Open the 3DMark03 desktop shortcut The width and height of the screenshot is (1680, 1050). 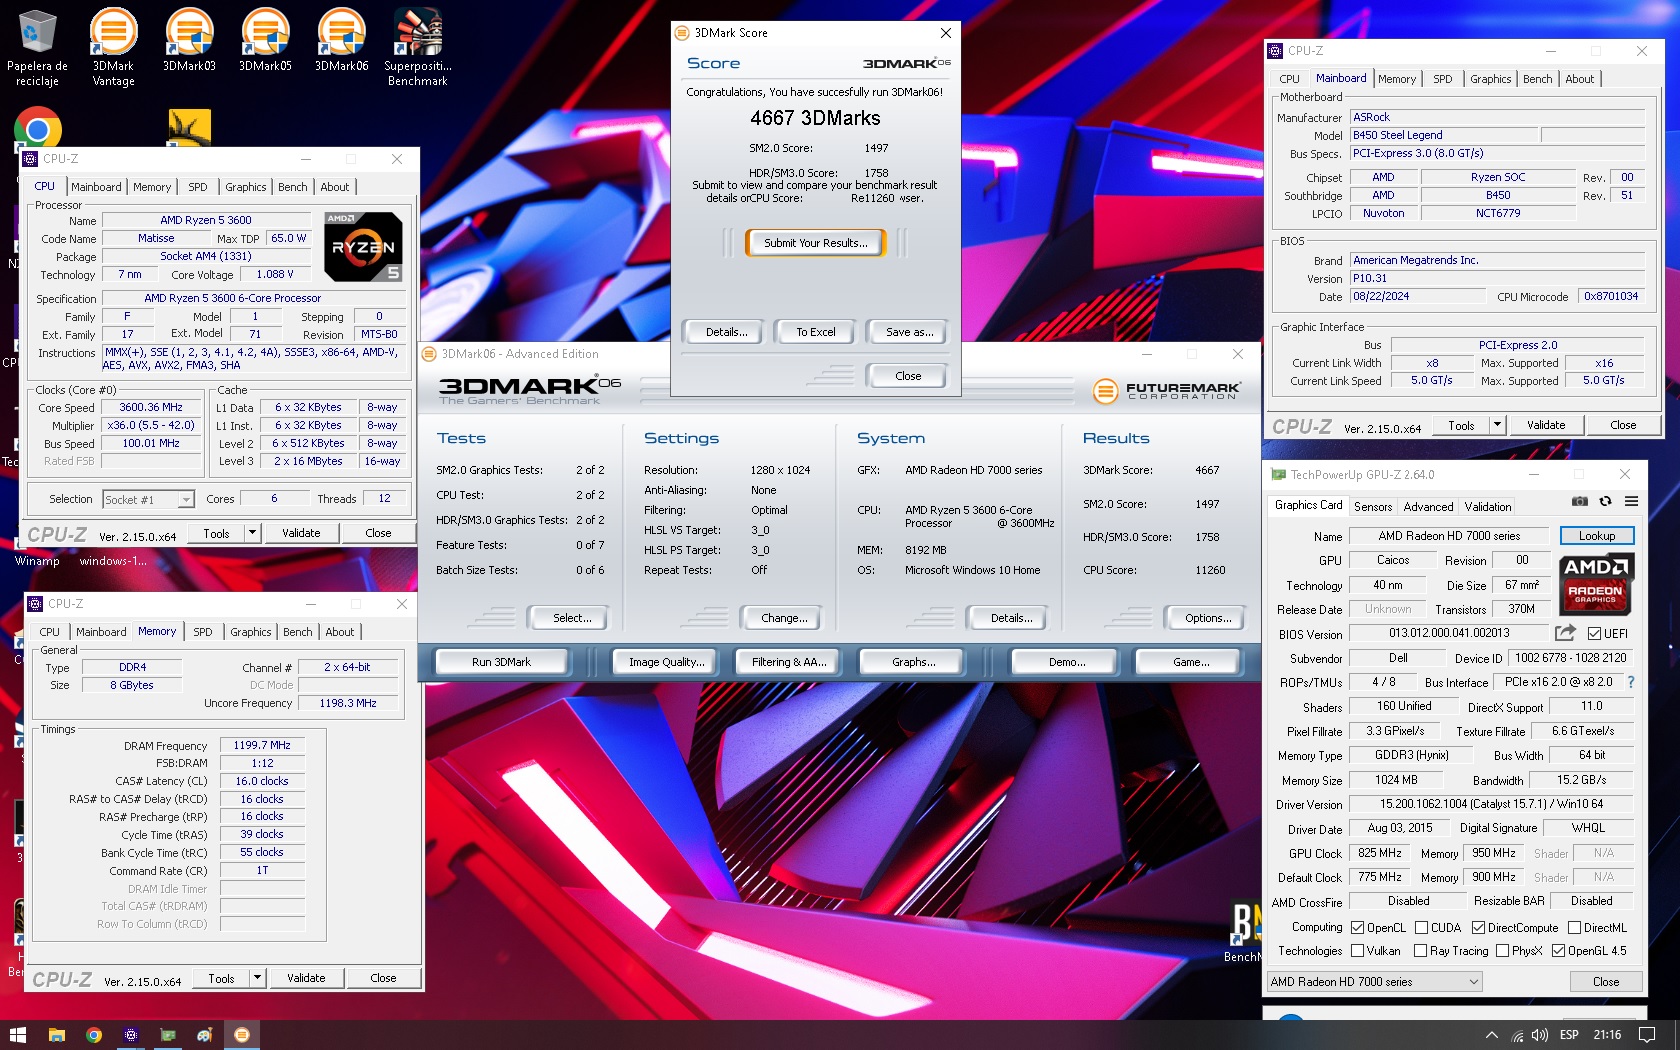coord(189,40)
